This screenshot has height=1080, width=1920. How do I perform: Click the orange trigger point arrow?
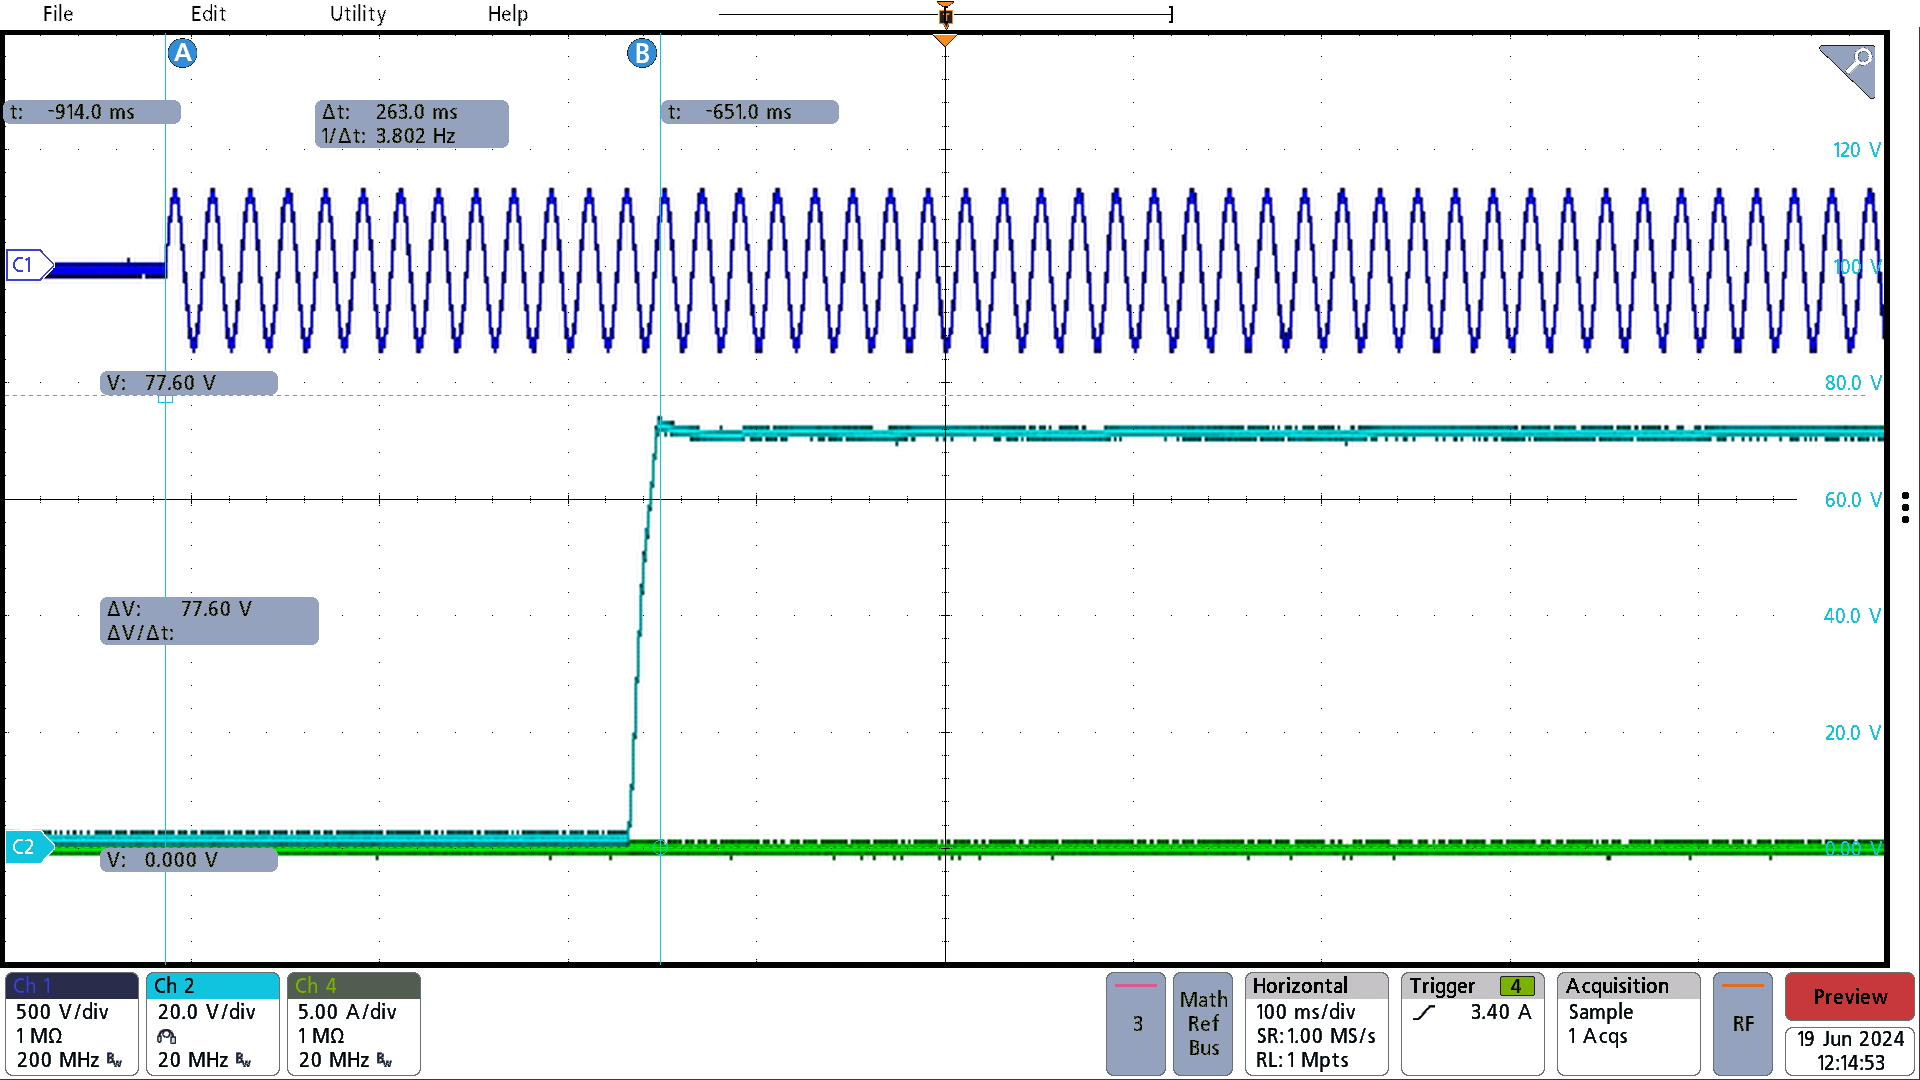(945, 41)
